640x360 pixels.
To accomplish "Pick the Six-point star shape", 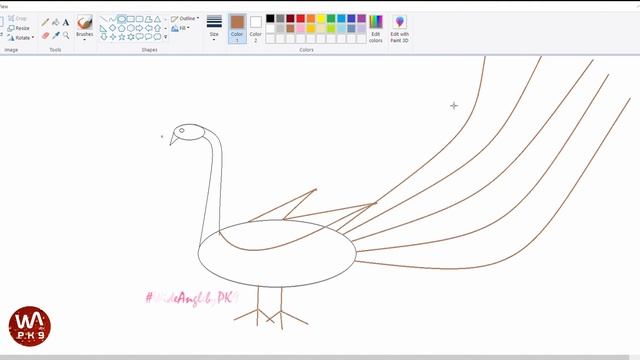I will pyautogui.click(x=131, y=37).
